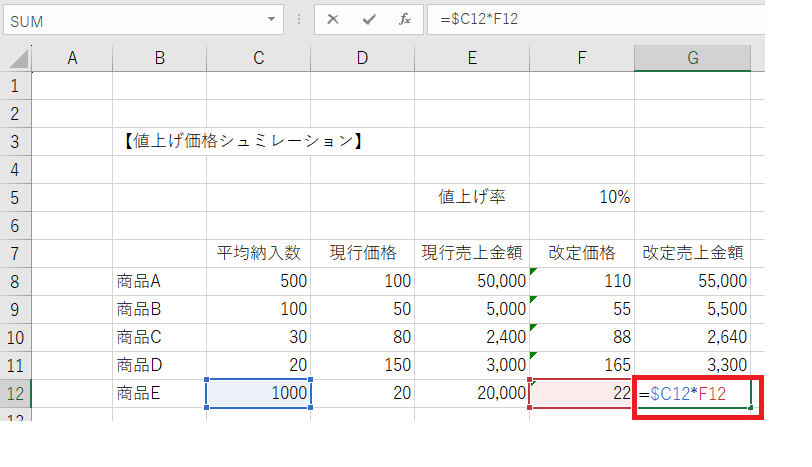The width and height of the screenshot is (812, 467).
Task: Click the editing cell with =$C12*F12
Action: click(x=692, y=393)
